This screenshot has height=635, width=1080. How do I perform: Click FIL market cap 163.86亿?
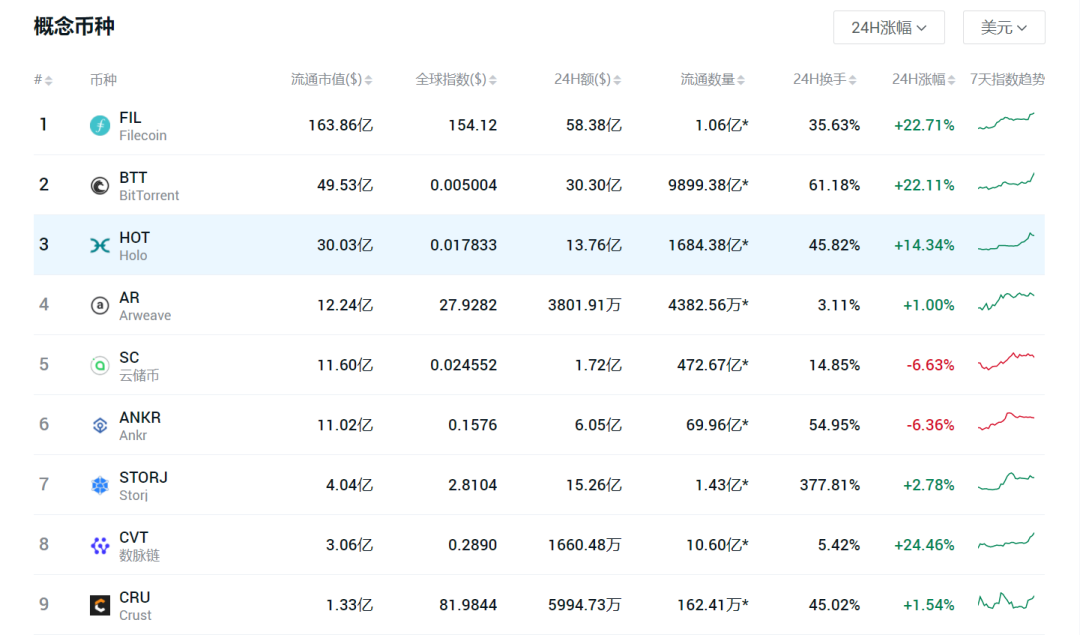coord(340,125)
